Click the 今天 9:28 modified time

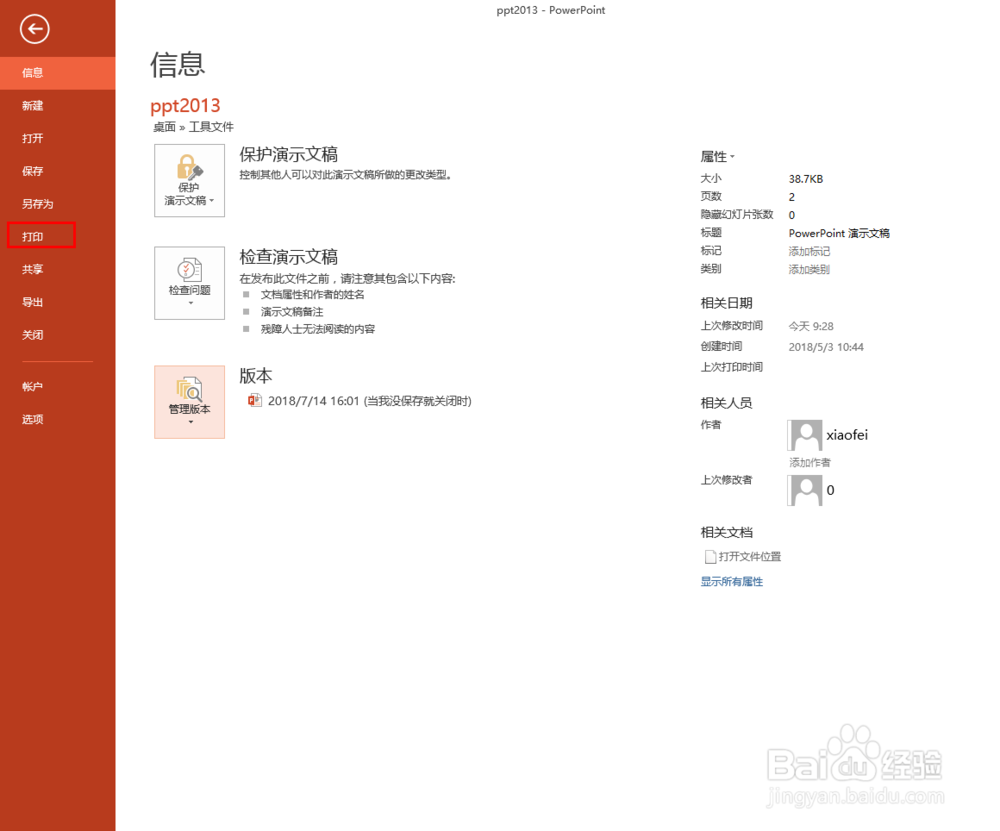point(811,327)
